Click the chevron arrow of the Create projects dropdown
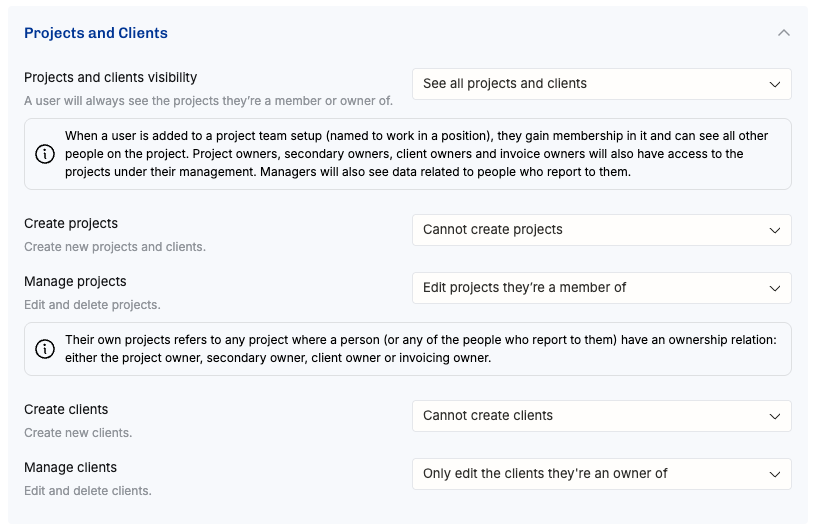 pyautogui.click(x=775, y=230)
